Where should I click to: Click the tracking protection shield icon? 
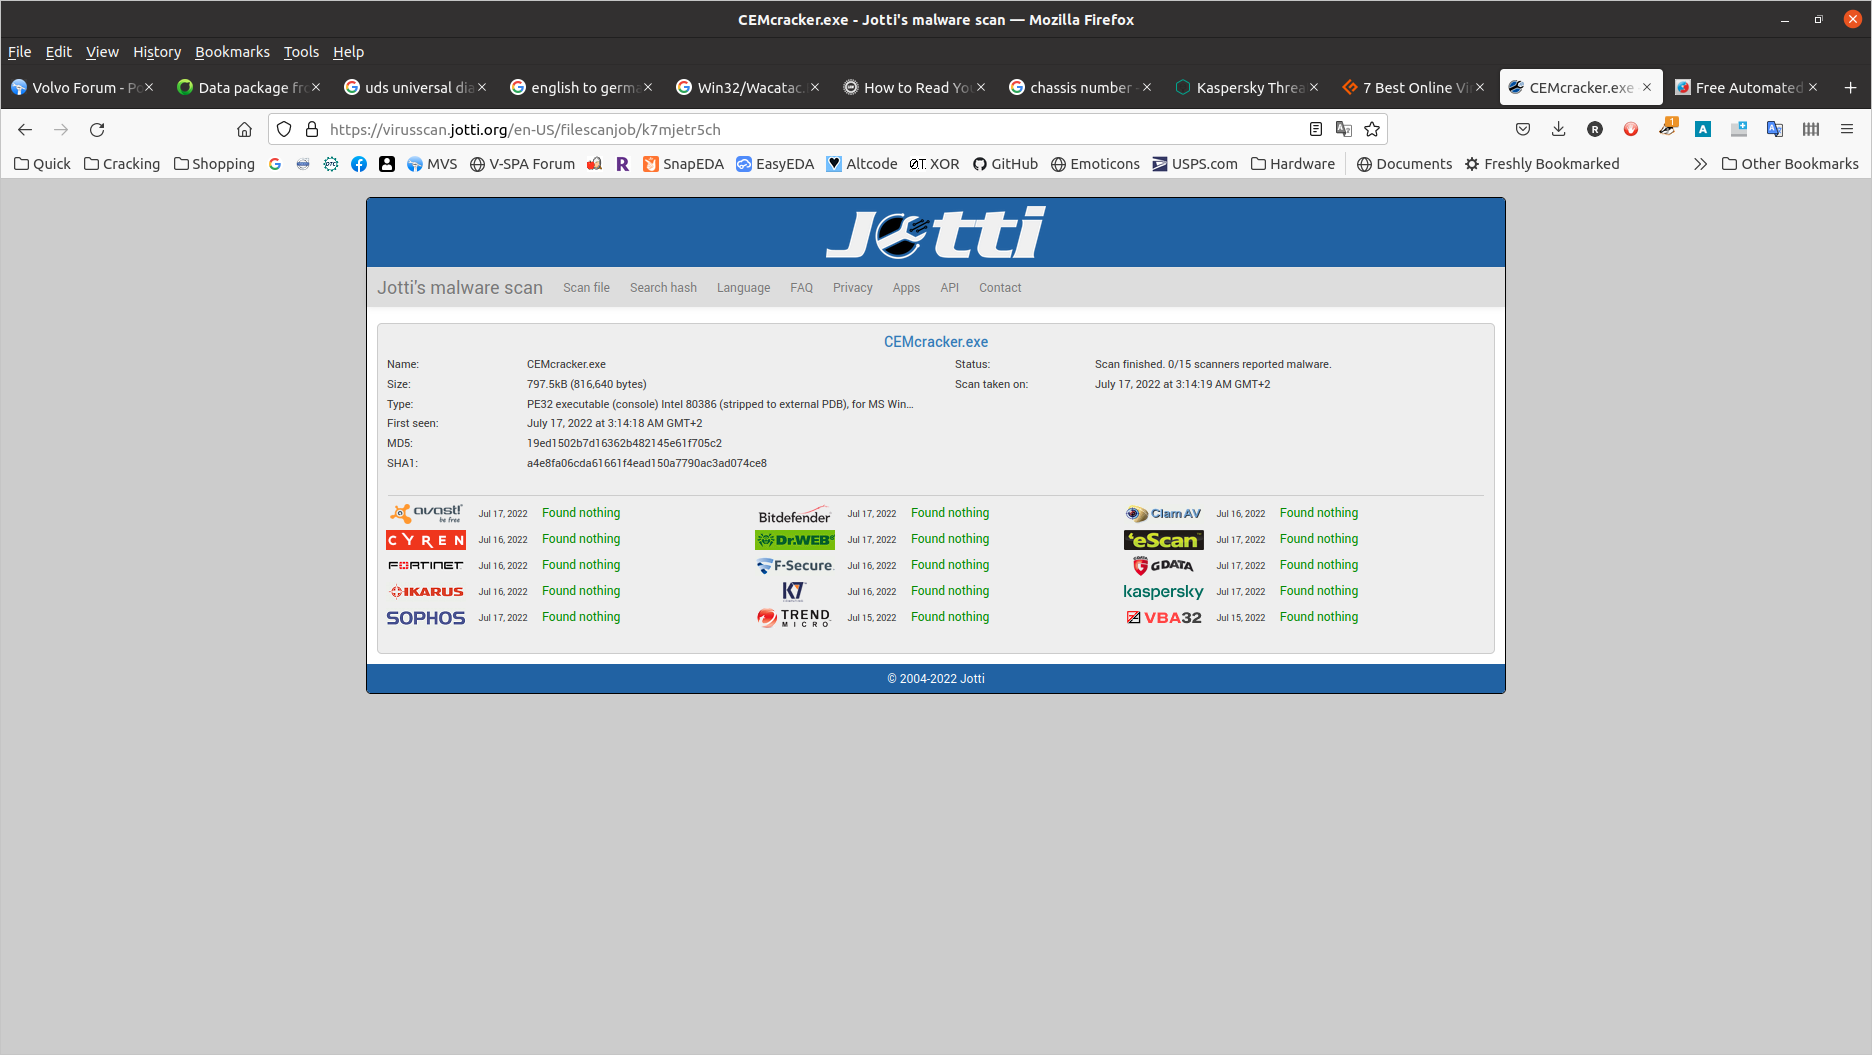coord(283,129)
